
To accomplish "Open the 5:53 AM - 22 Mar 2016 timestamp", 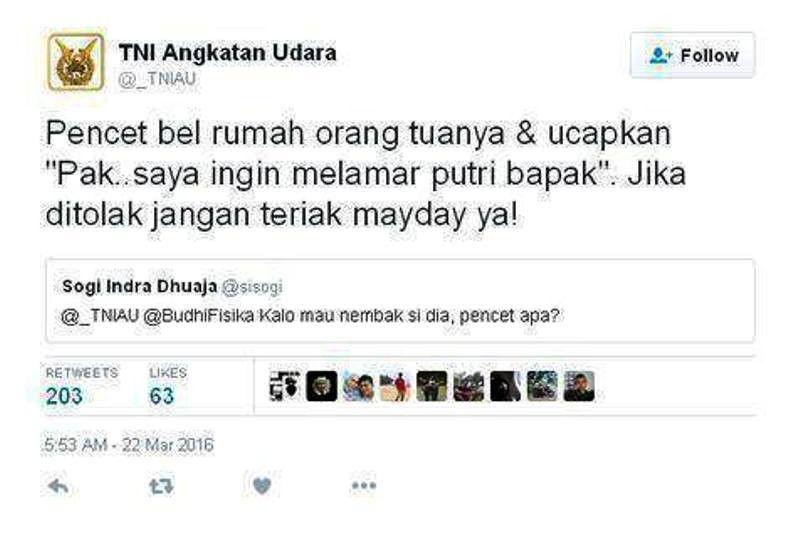I will (x=129, y=445).
